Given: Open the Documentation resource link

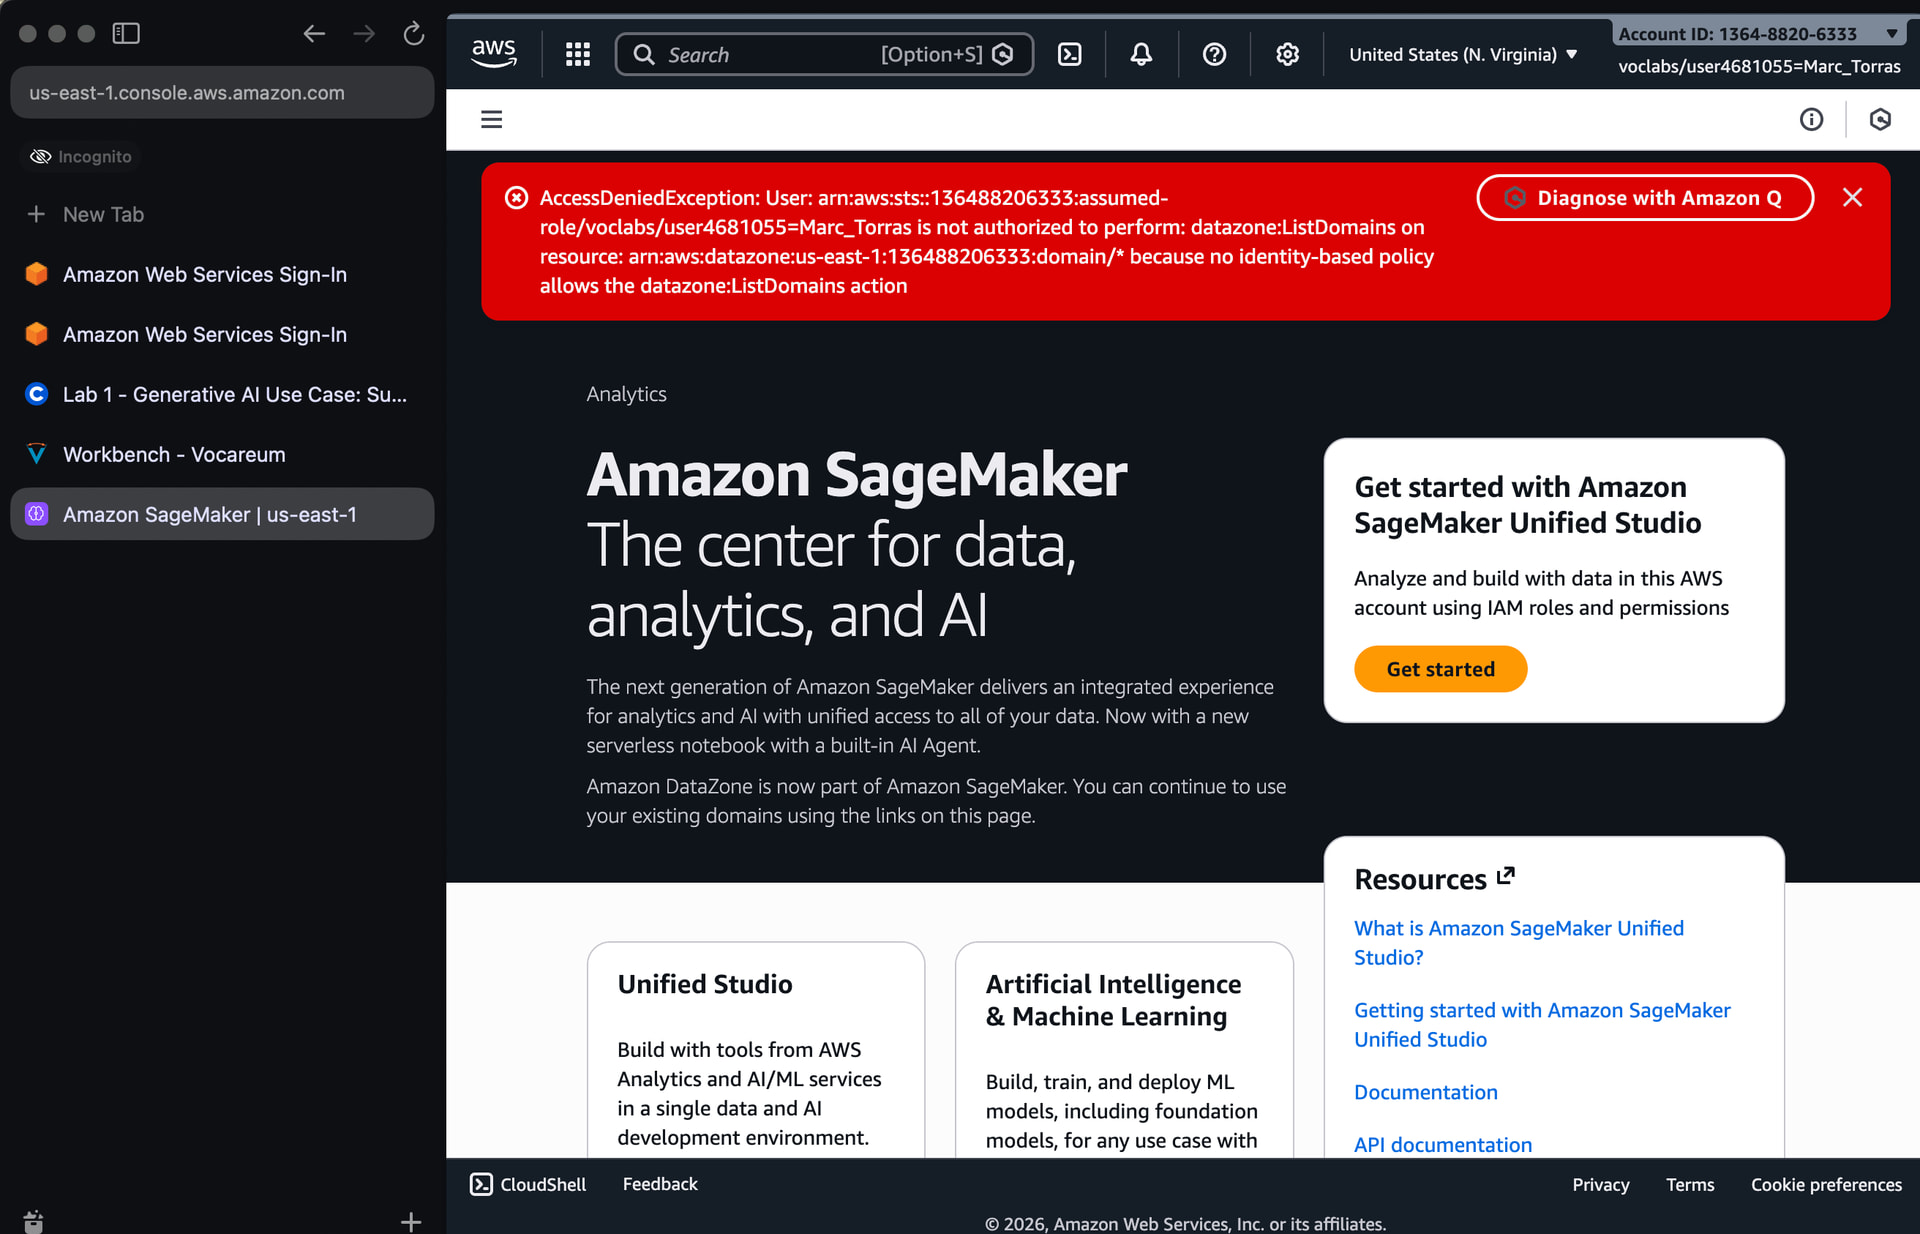Looking at the screenshot, I should click(x=1425, y=1092).
